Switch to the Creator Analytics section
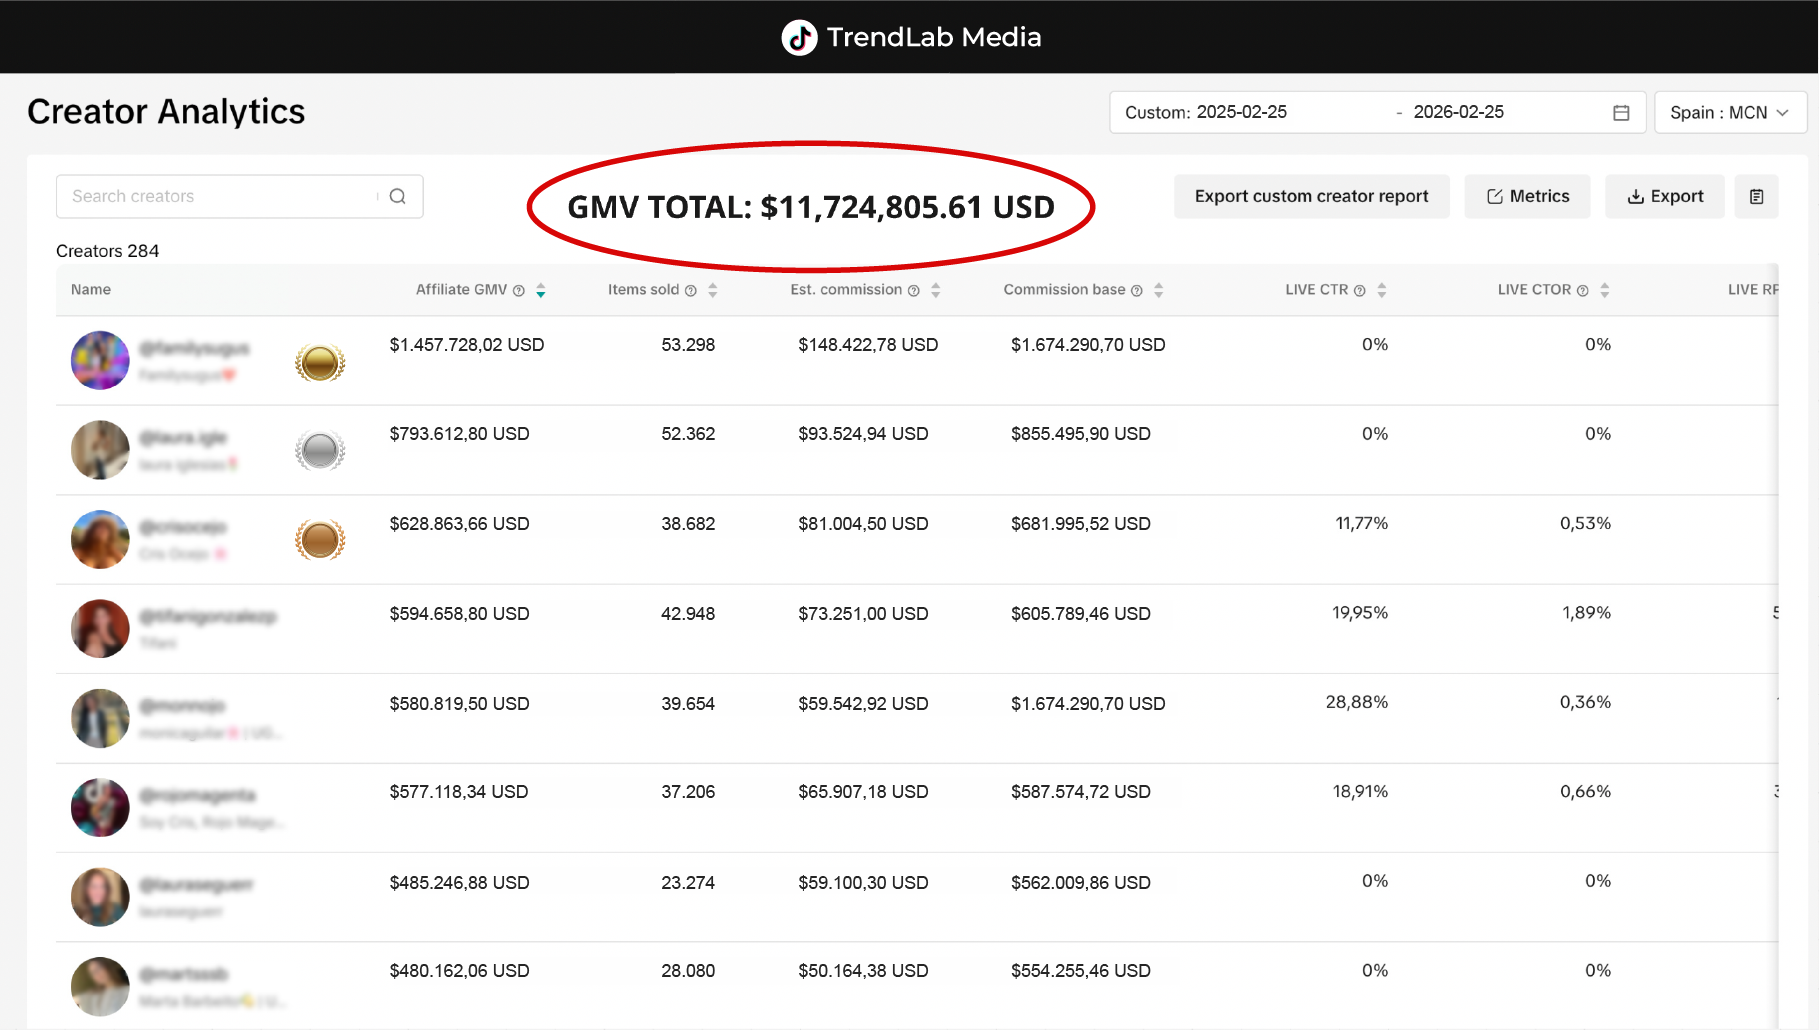Image resolution: width=1819 pixels, height=1030 pixels. pos(166,111)
